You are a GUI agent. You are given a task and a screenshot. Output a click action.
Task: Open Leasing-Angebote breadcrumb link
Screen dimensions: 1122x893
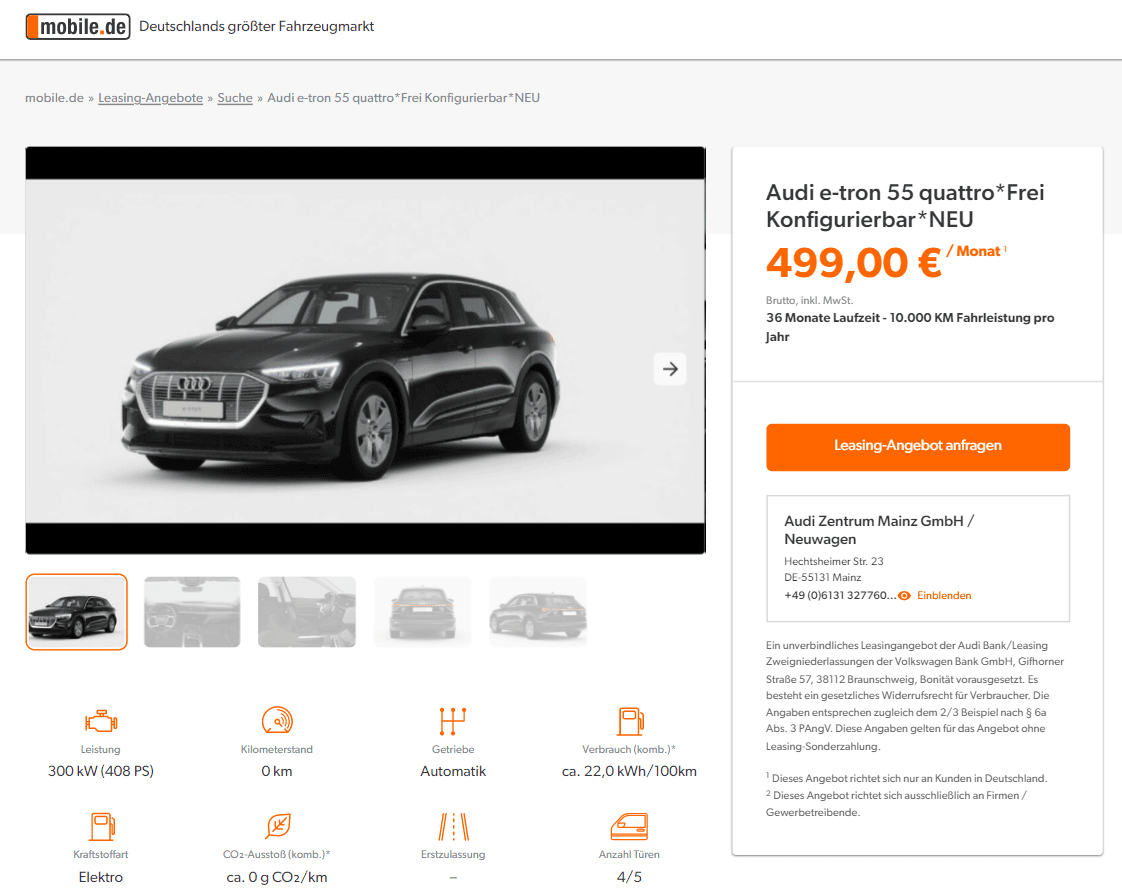click(150, 97)
